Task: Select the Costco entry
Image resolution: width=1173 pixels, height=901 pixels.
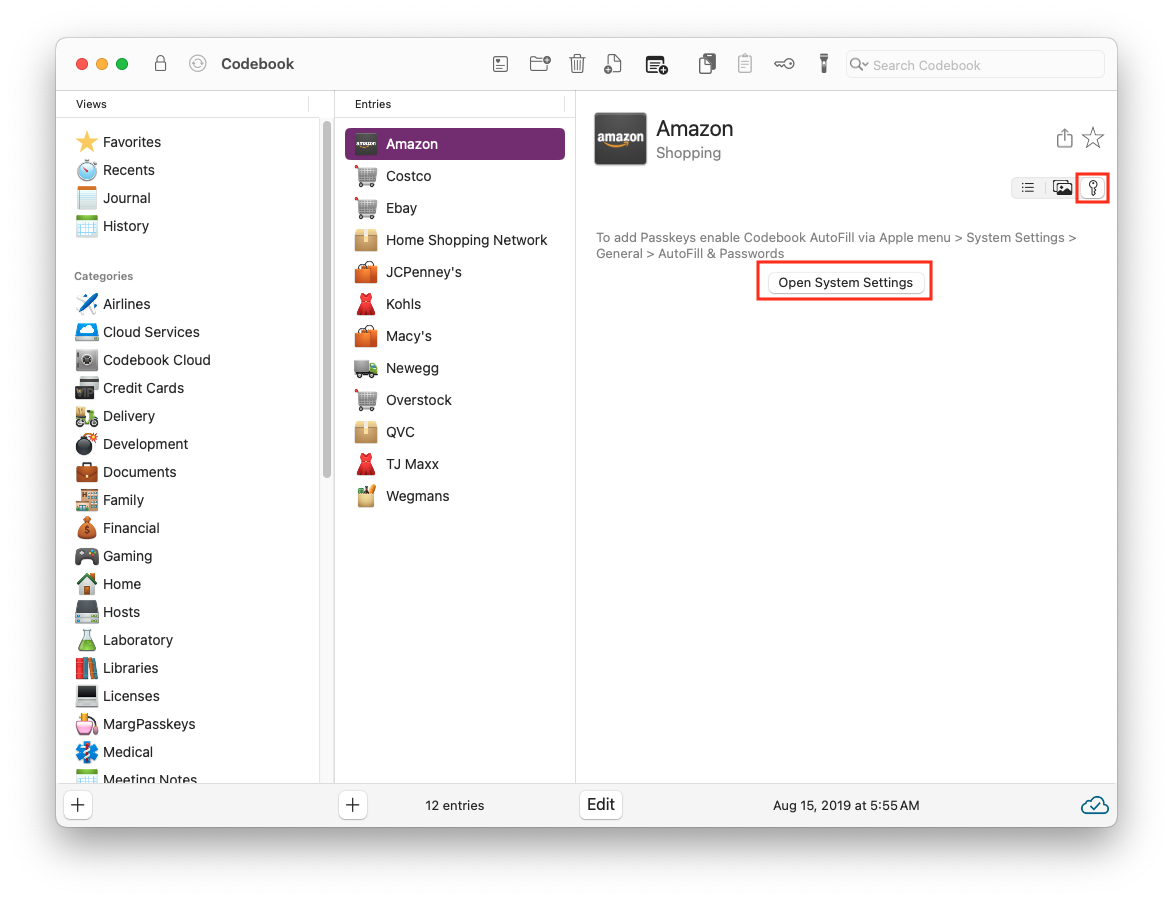Action: click(455, 176)
